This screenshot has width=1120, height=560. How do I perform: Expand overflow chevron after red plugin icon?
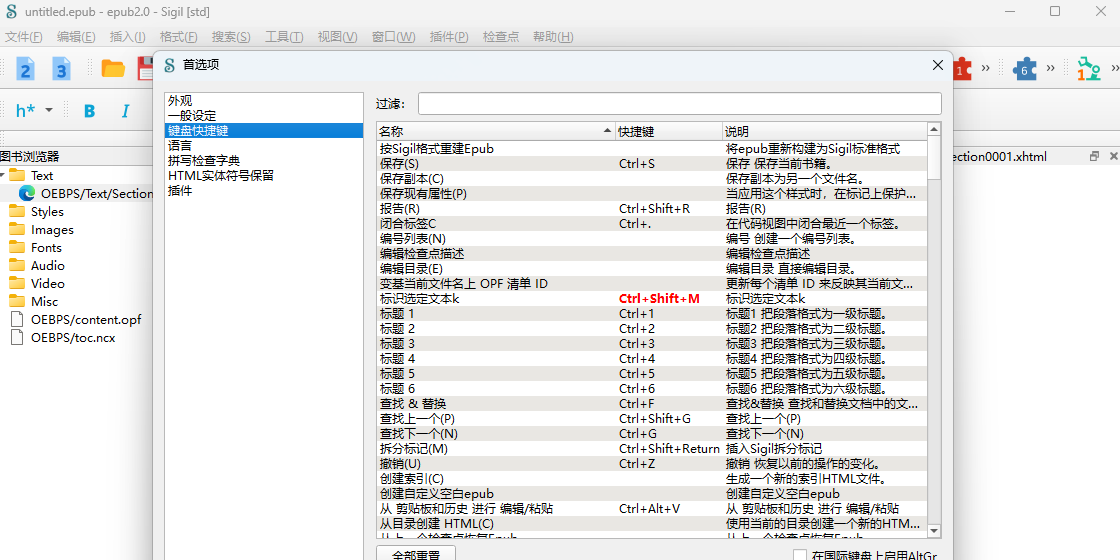coord(986,69)
